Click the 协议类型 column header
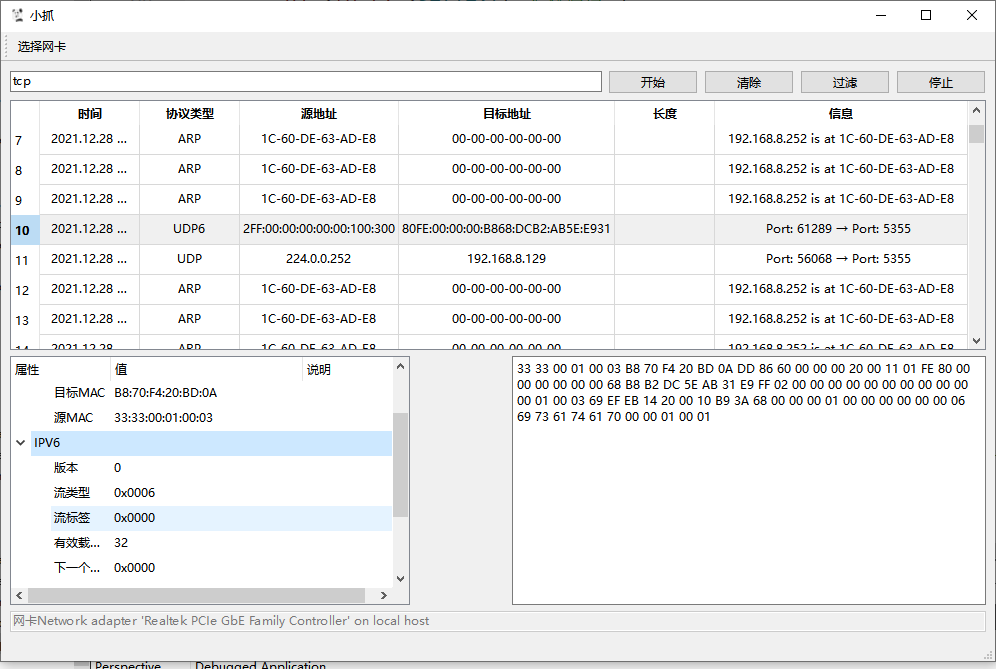 tap(188, 113)
